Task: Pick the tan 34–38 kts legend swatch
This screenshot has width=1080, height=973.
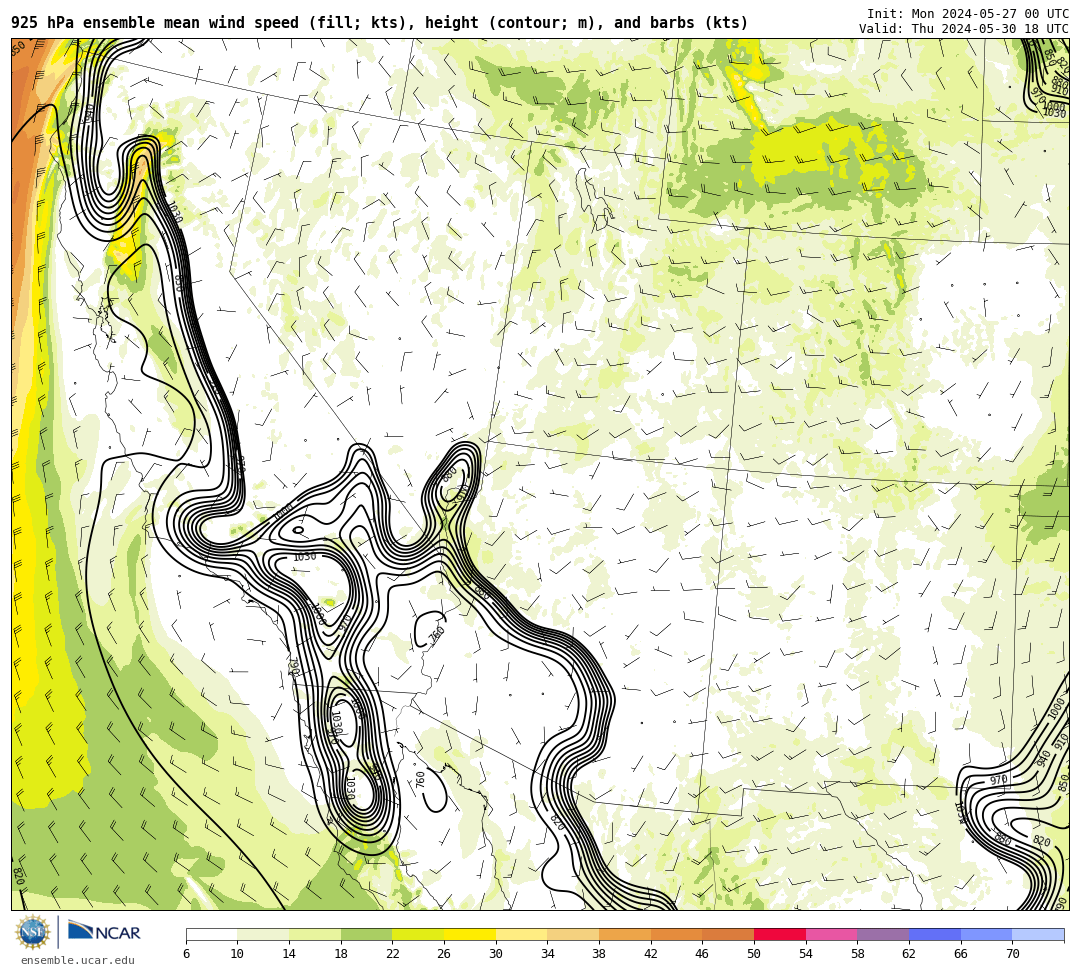Action: click(x=573, y=934)
